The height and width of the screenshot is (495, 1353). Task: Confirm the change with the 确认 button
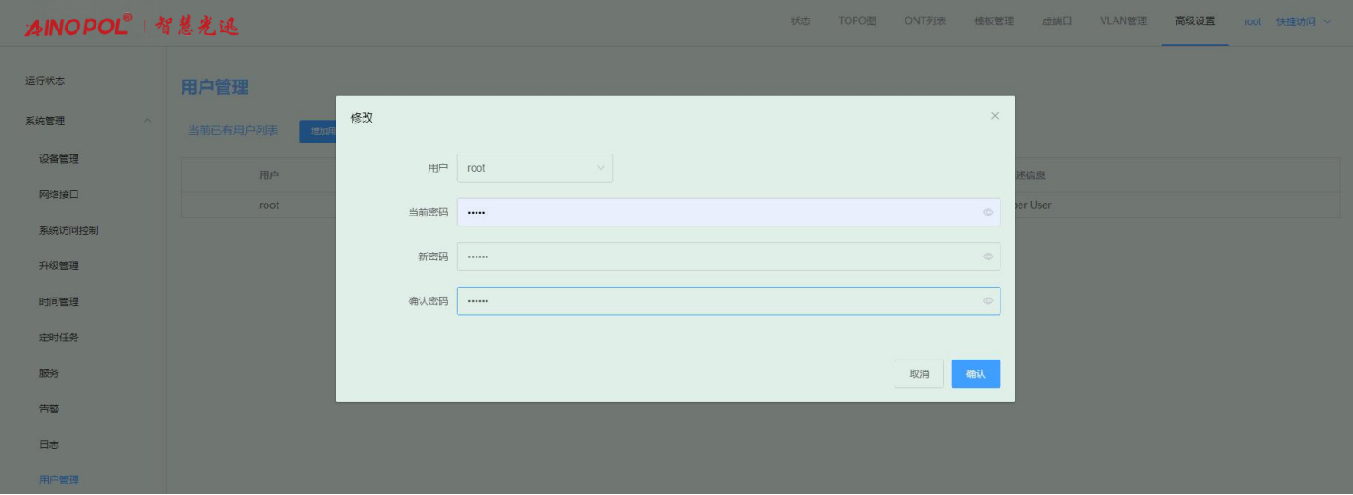(x=975, y=374)
